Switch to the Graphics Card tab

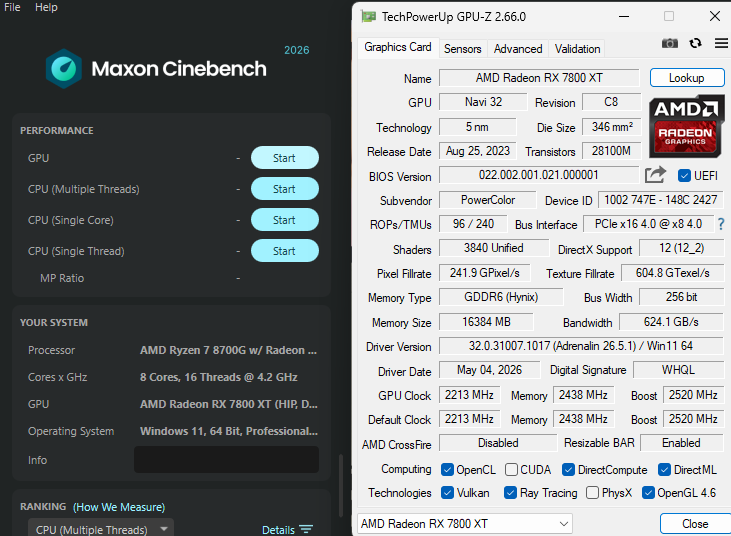(x=398, y=48)
